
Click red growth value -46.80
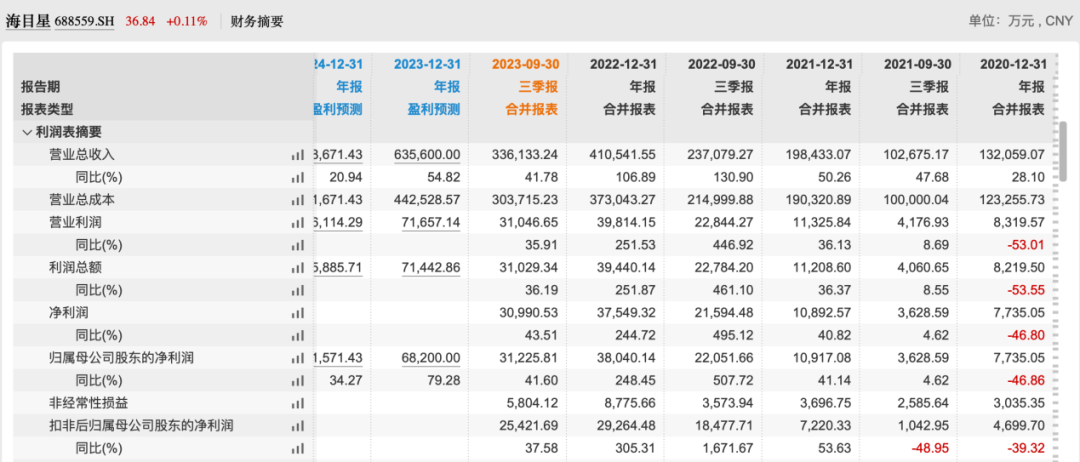(1028, 335)
